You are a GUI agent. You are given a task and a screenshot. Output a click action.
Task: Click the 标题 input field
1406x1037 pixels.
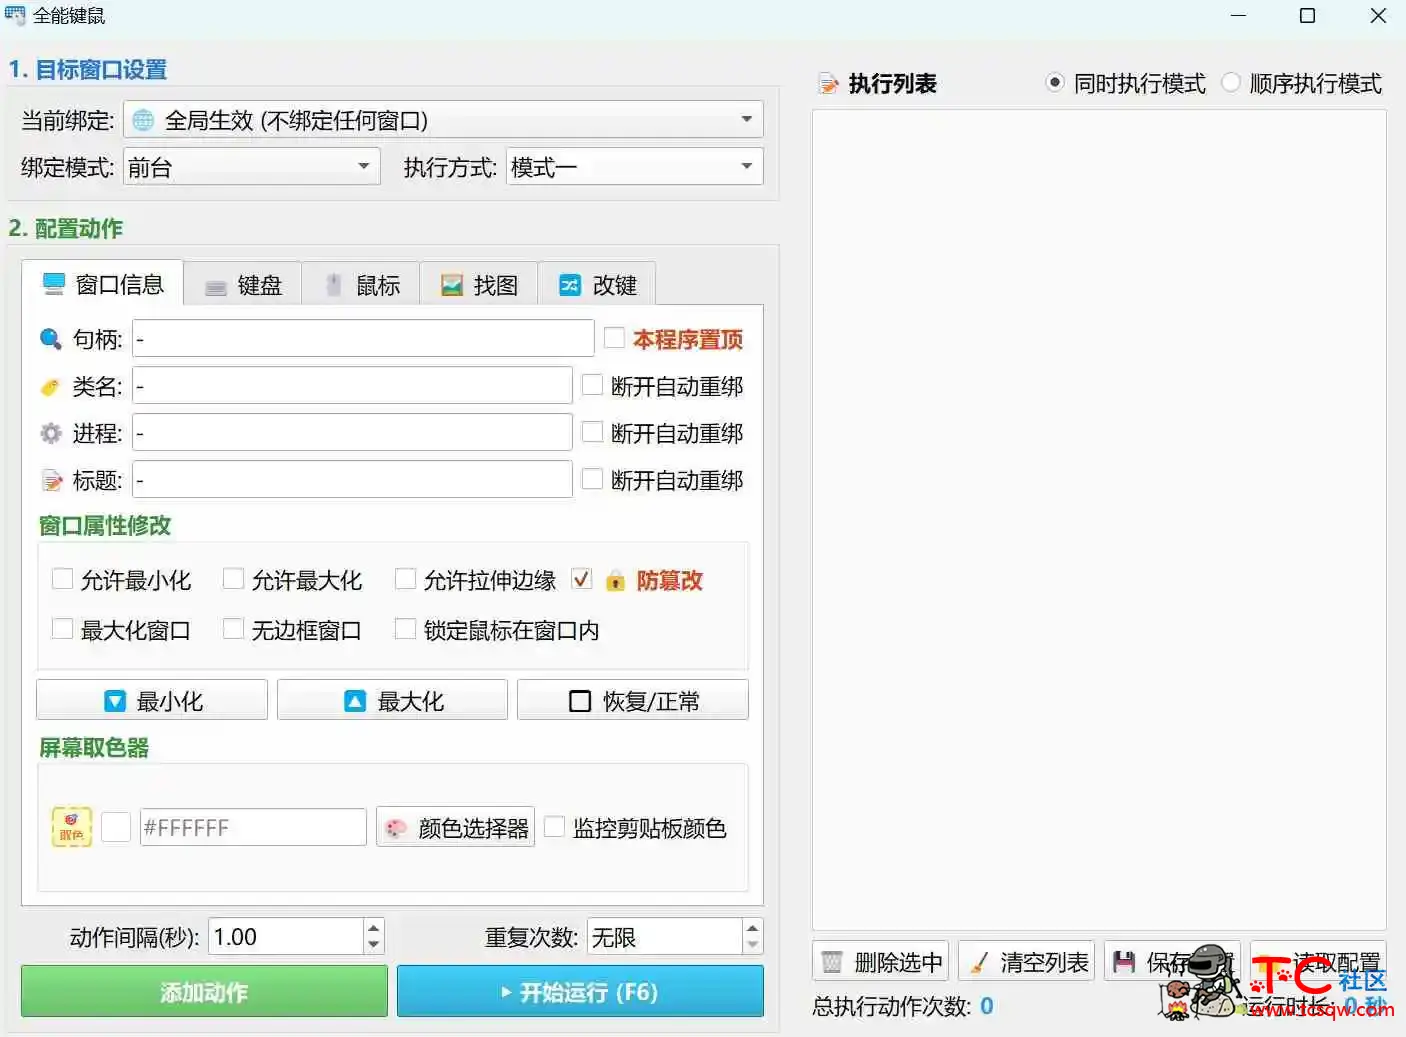pyautogui.click(x=352, y=479)
